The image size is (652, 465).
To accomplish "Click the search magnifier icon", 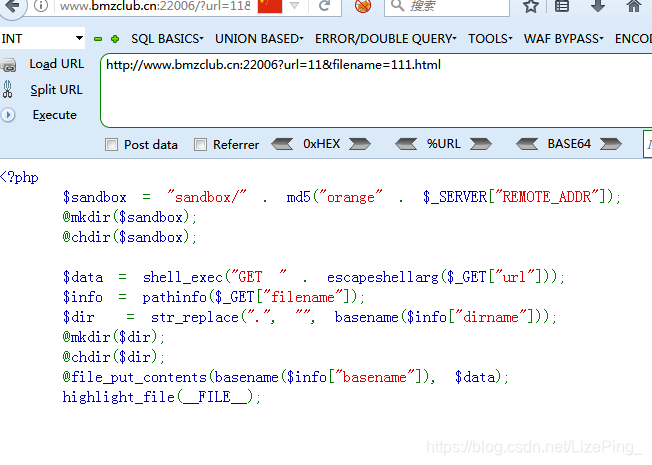I will pos(398,5).
